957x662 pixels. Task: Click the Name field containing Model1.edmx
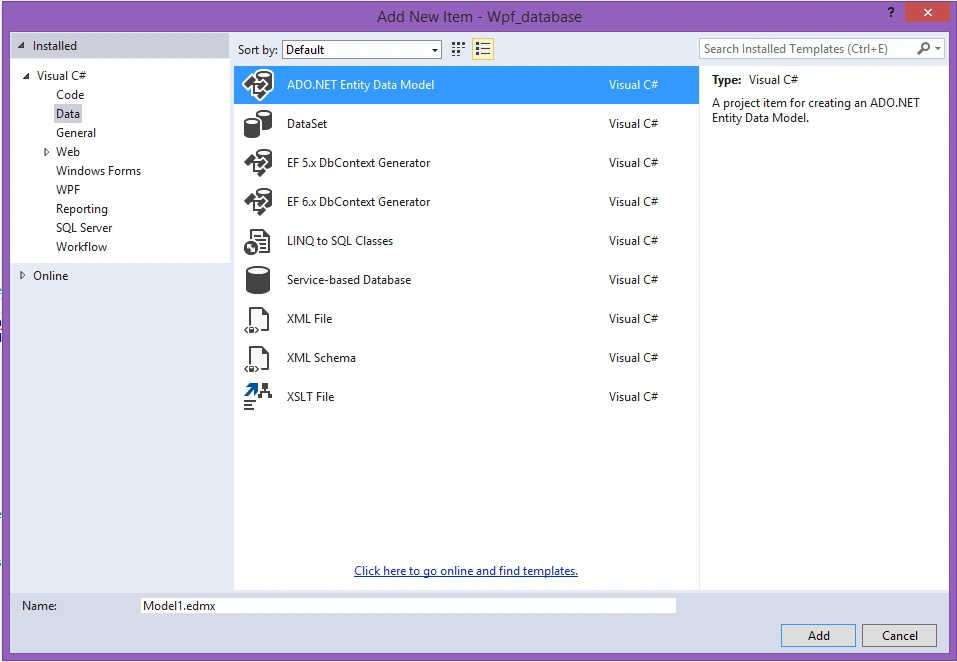(x=408, y=606)
